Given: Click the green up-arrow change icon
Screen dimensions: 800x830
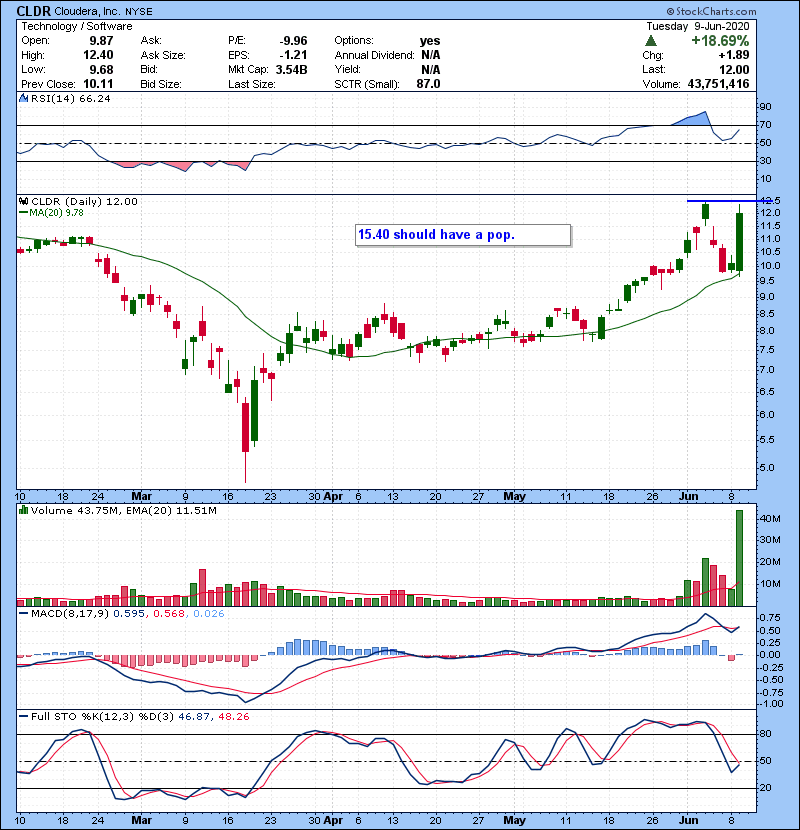Looking at the screenshot, I should pos(651,41).
